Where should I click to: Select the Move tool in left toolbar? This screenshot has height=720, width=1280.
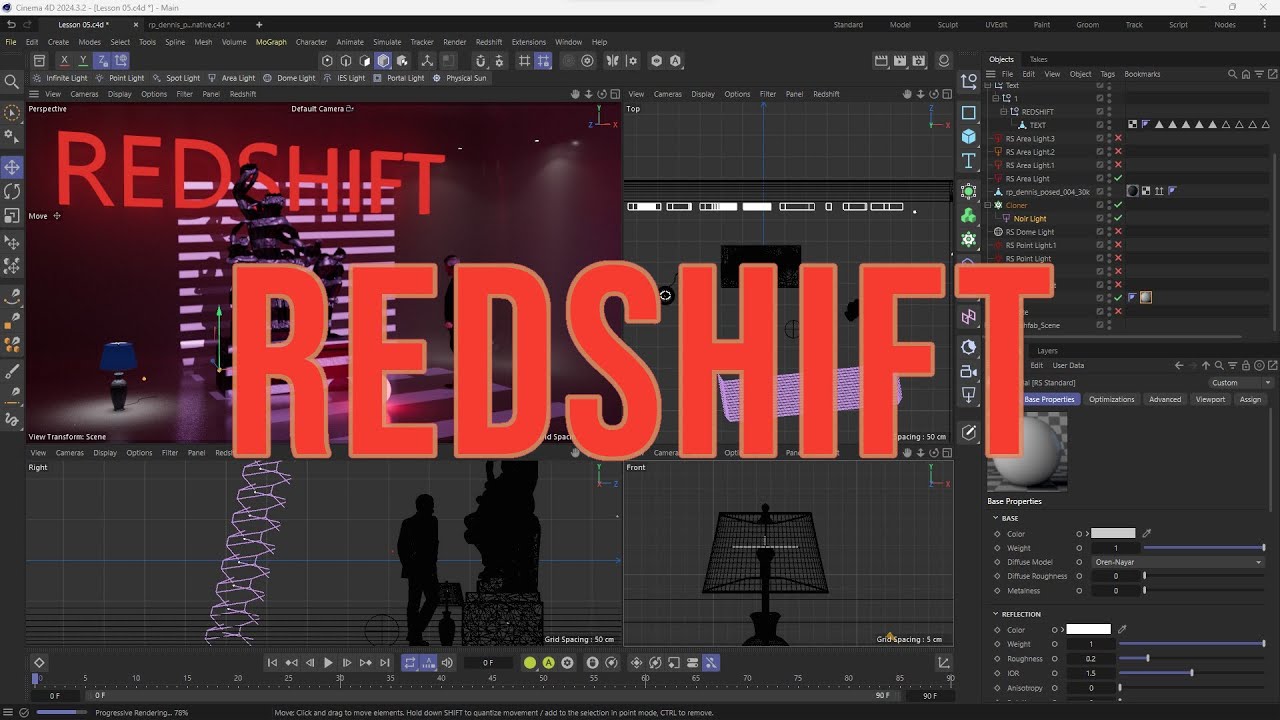(x=12, y=166)
